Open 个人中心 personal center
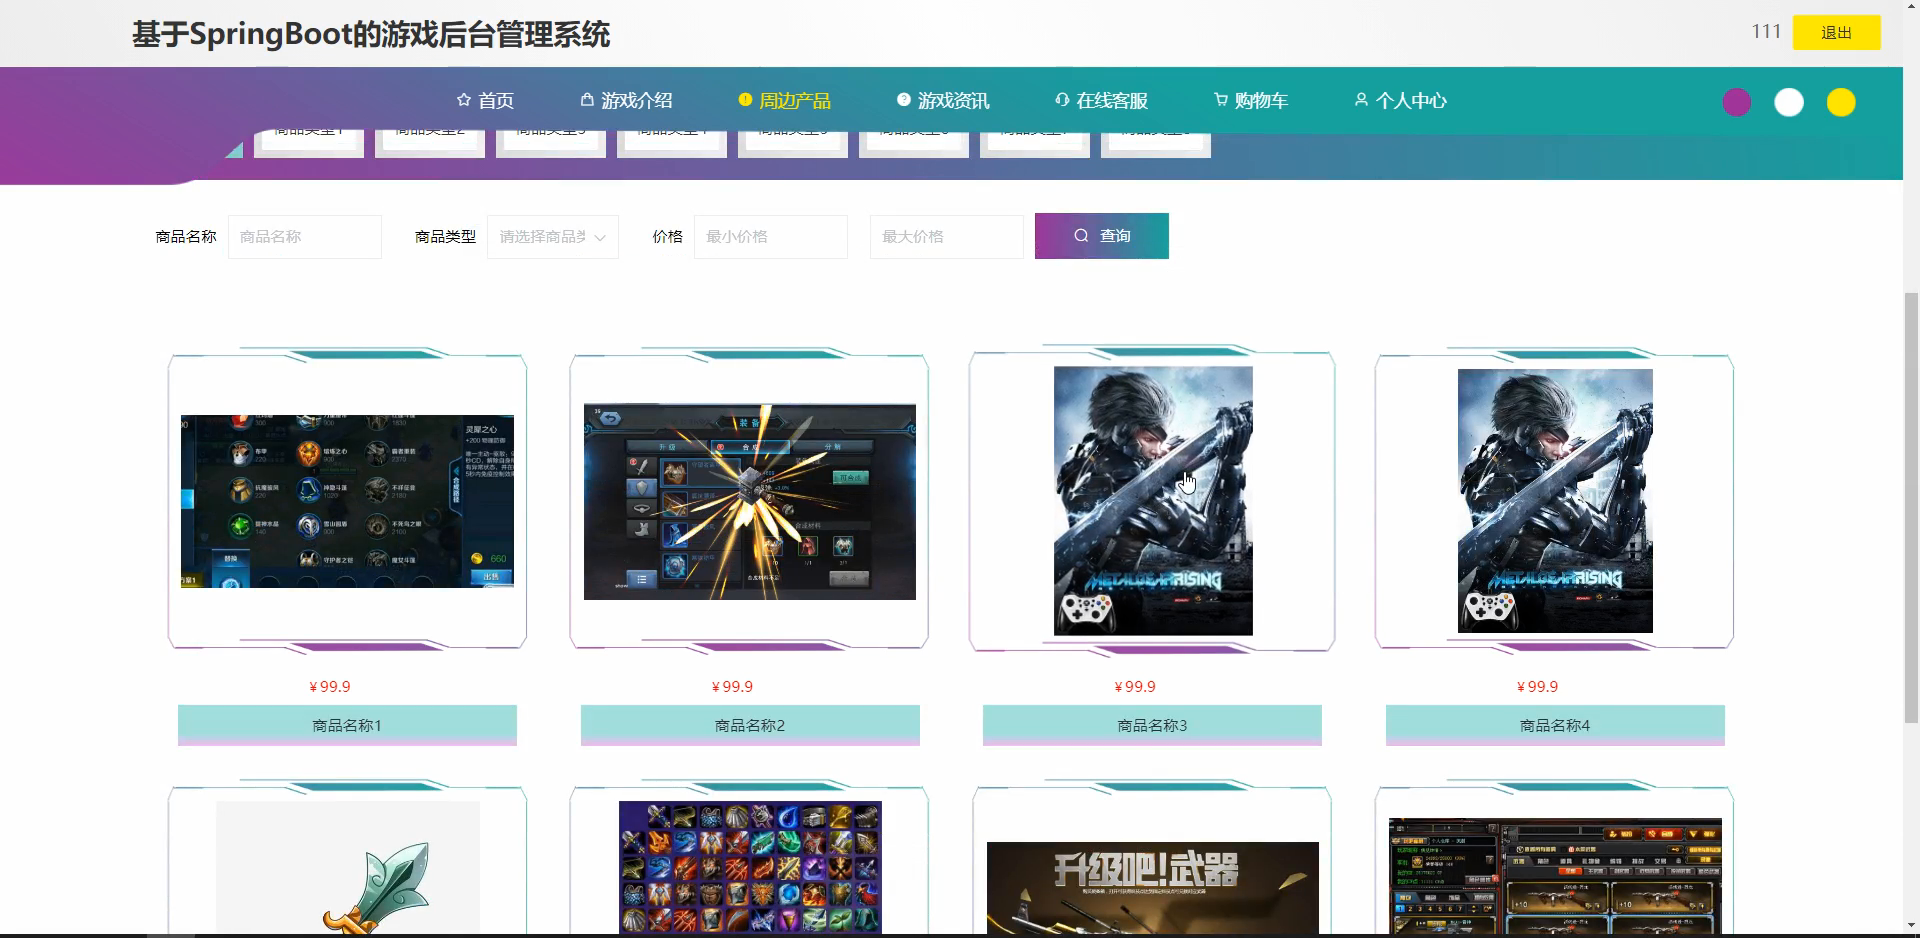 [1400, 101]
